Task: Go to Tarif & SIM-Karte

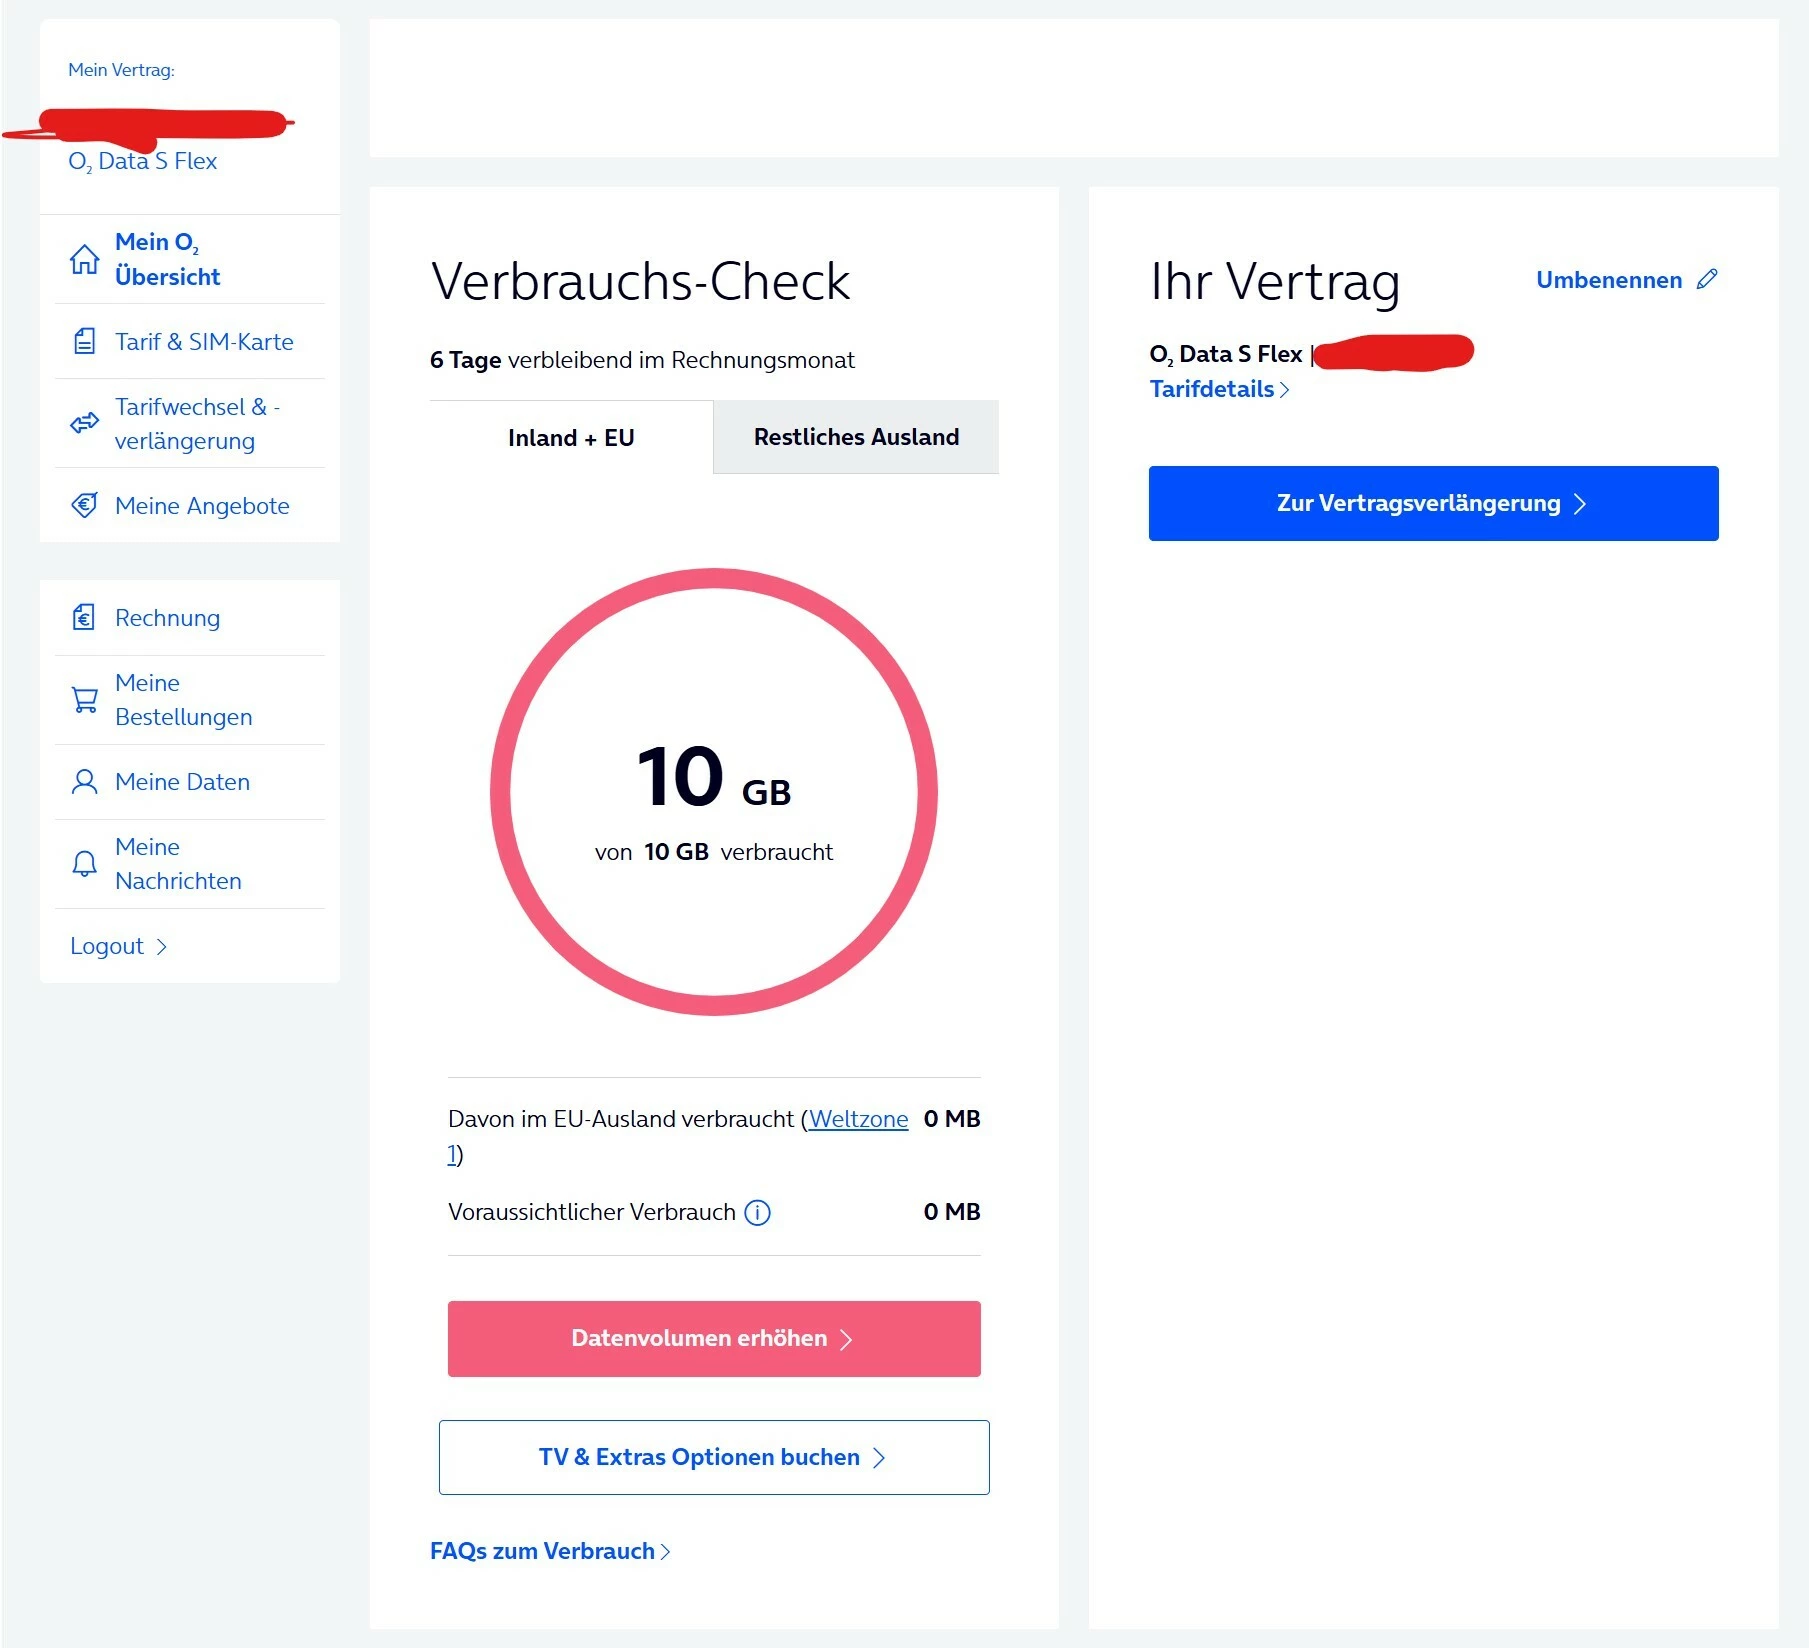Action: (190, 342)
